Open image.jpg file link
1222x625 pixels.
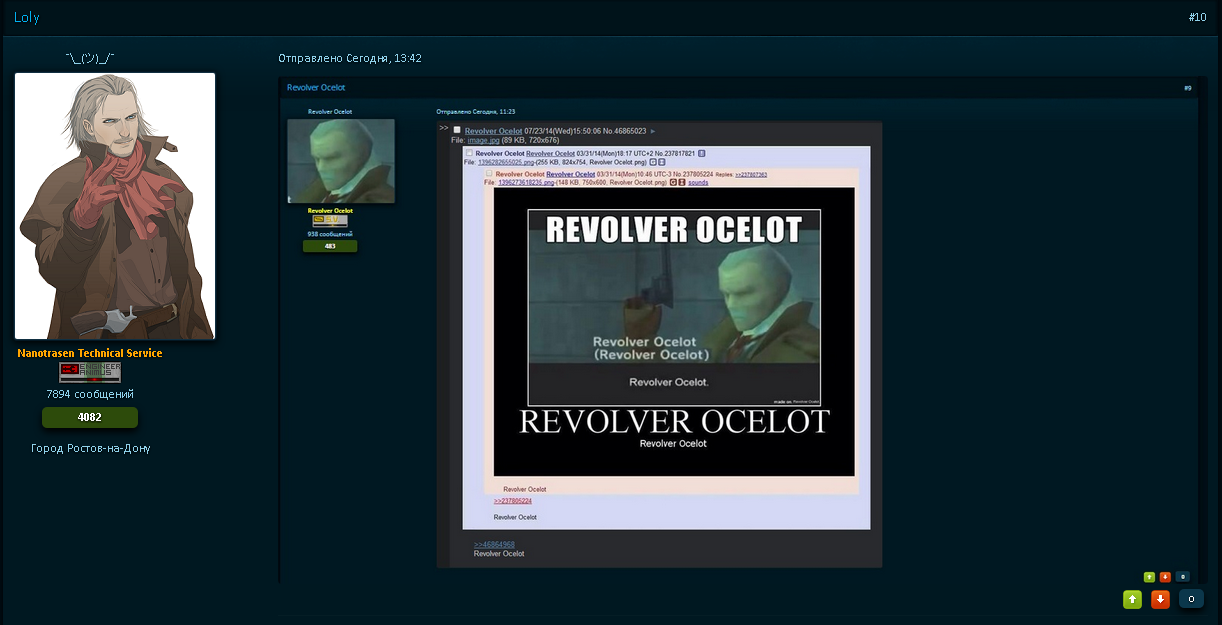click(483, 141)
